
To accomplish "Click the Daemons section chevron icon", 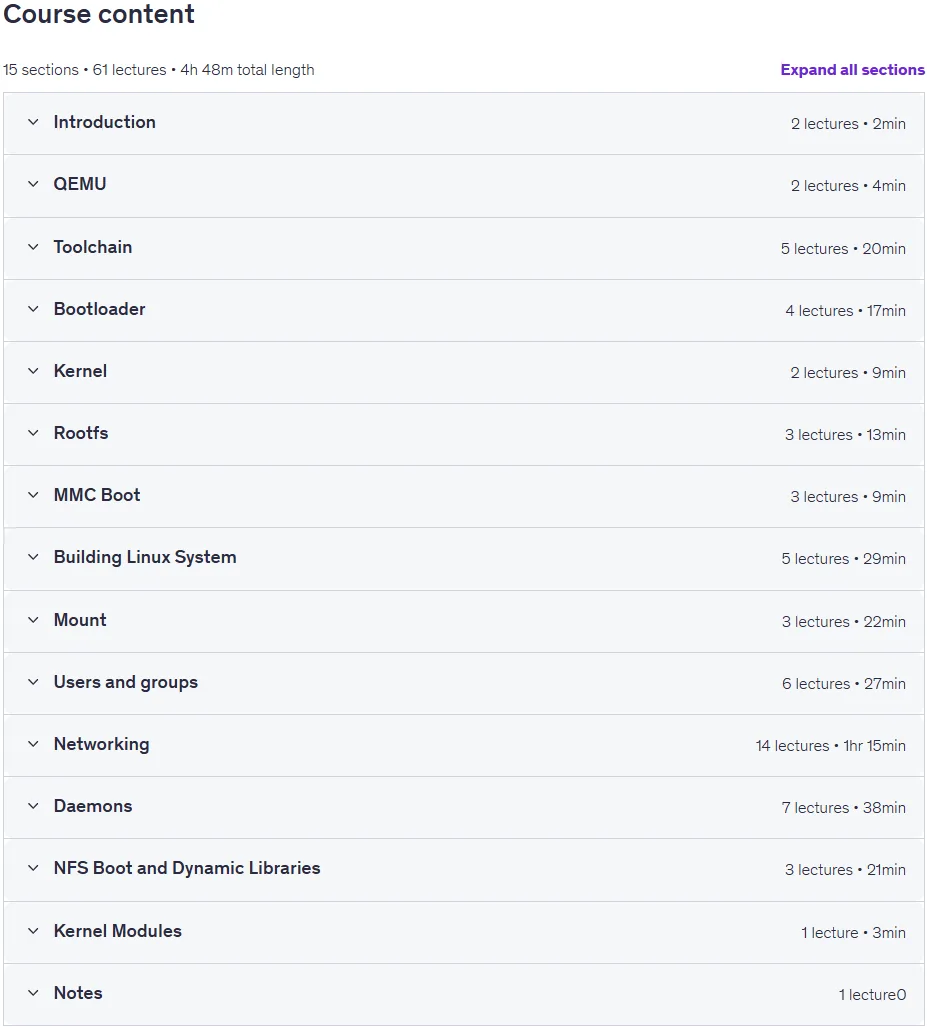I will (33, 806).
